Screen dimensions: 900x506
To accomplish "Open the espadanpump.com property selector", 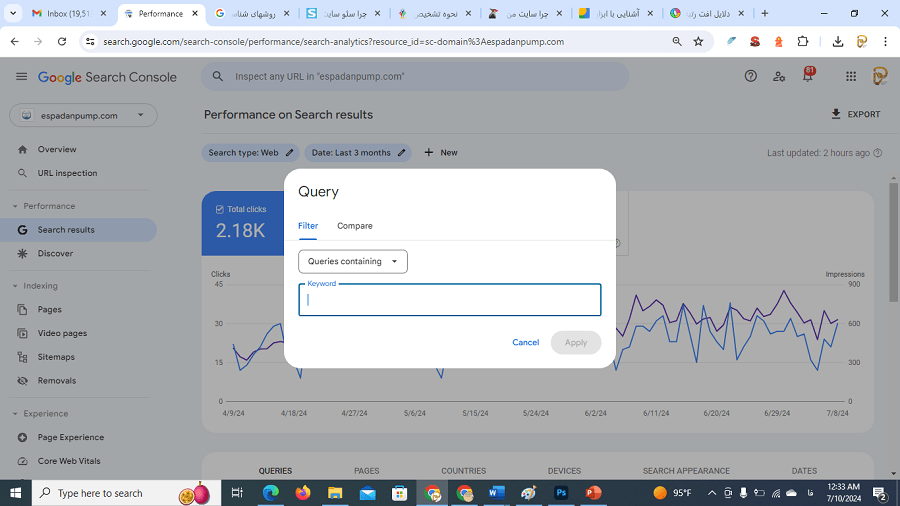I will 83,116.
